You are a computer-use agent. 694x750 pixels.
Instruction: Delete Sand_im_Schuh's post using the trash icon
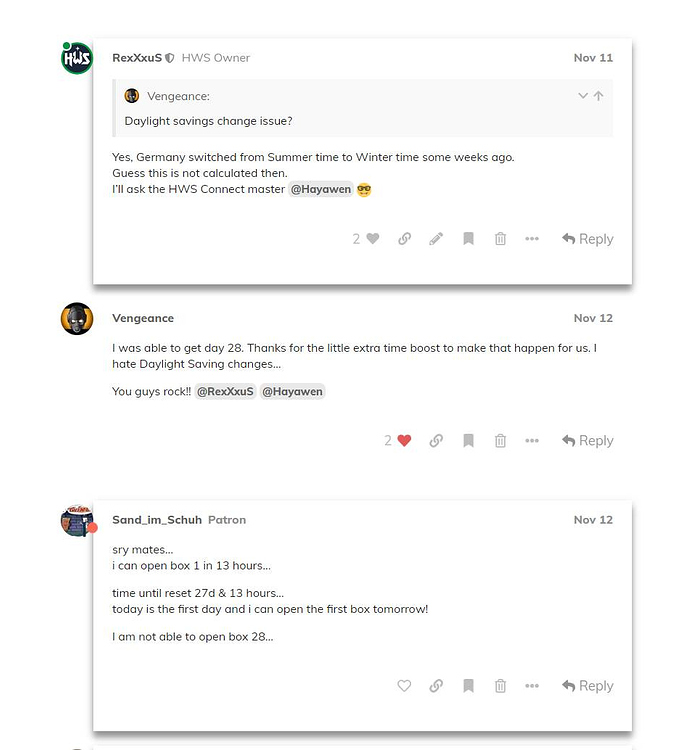pyautogui.click(x=500, y=686)
